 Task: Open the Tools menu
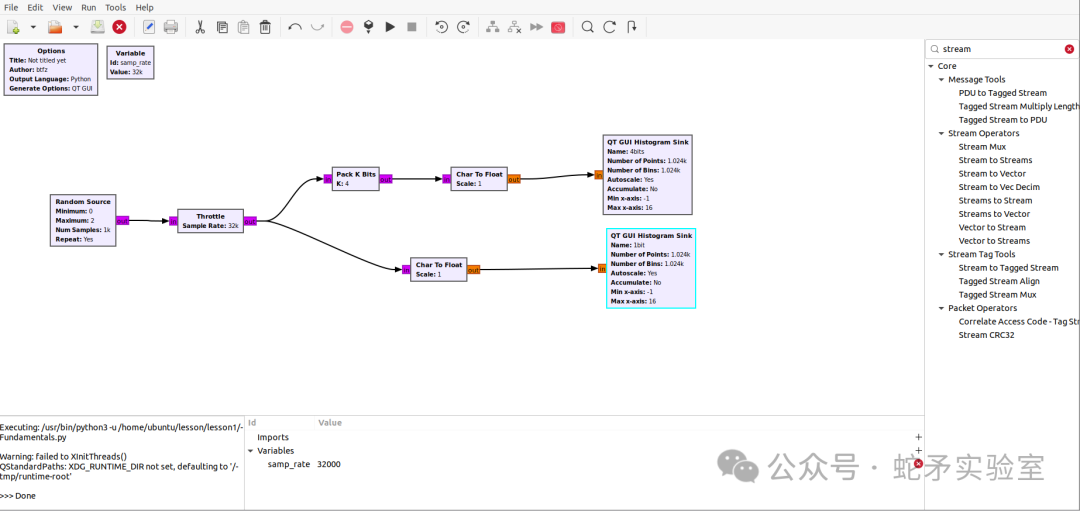[116, 7]
